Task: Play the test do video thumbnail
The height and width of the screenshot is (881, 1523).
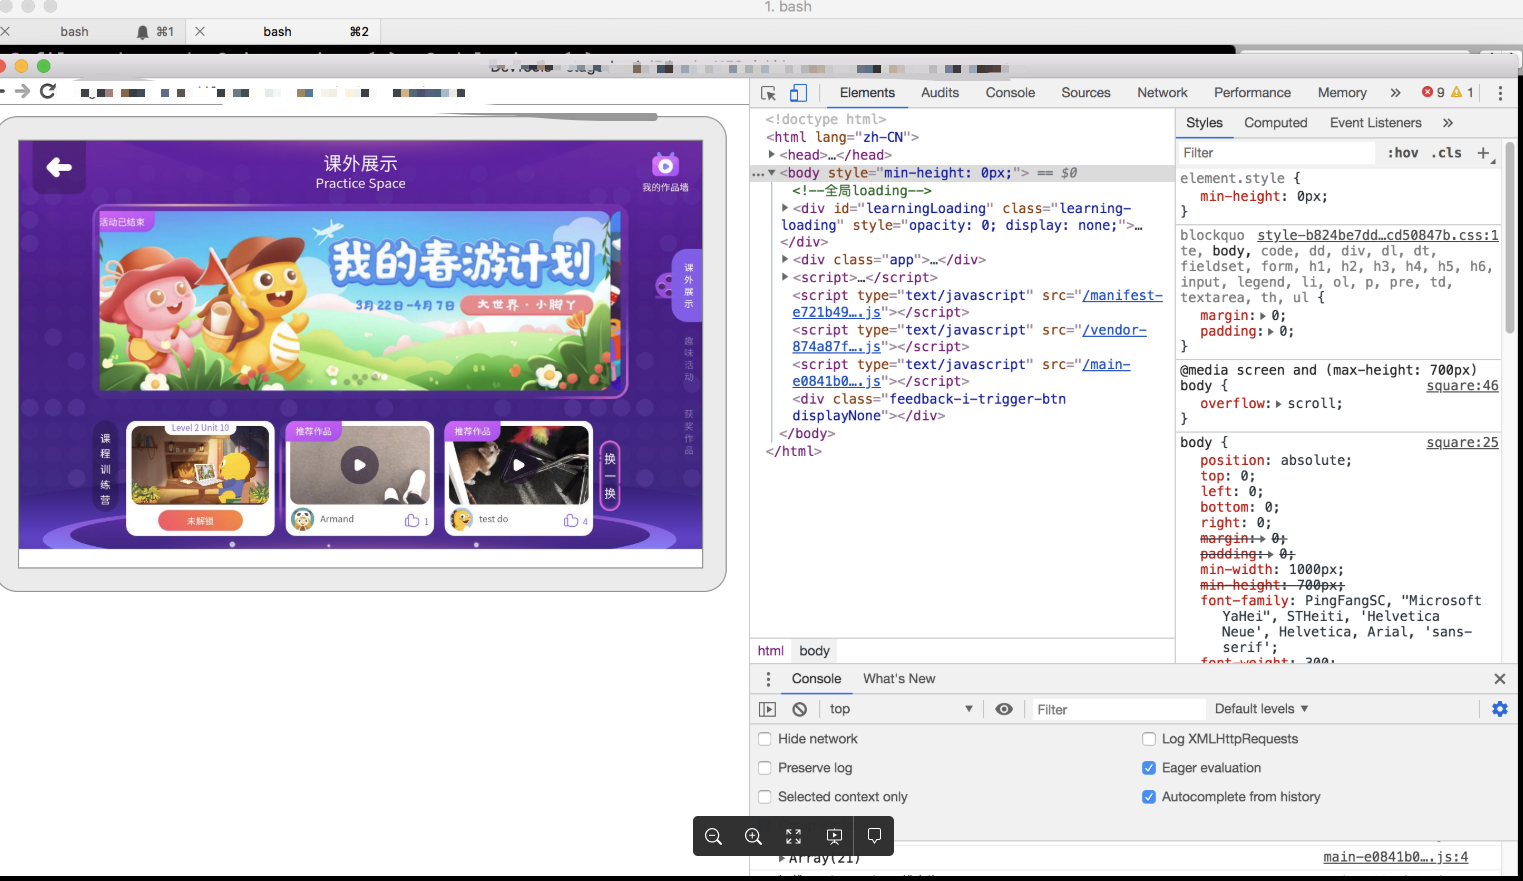Action: point(518,465)
